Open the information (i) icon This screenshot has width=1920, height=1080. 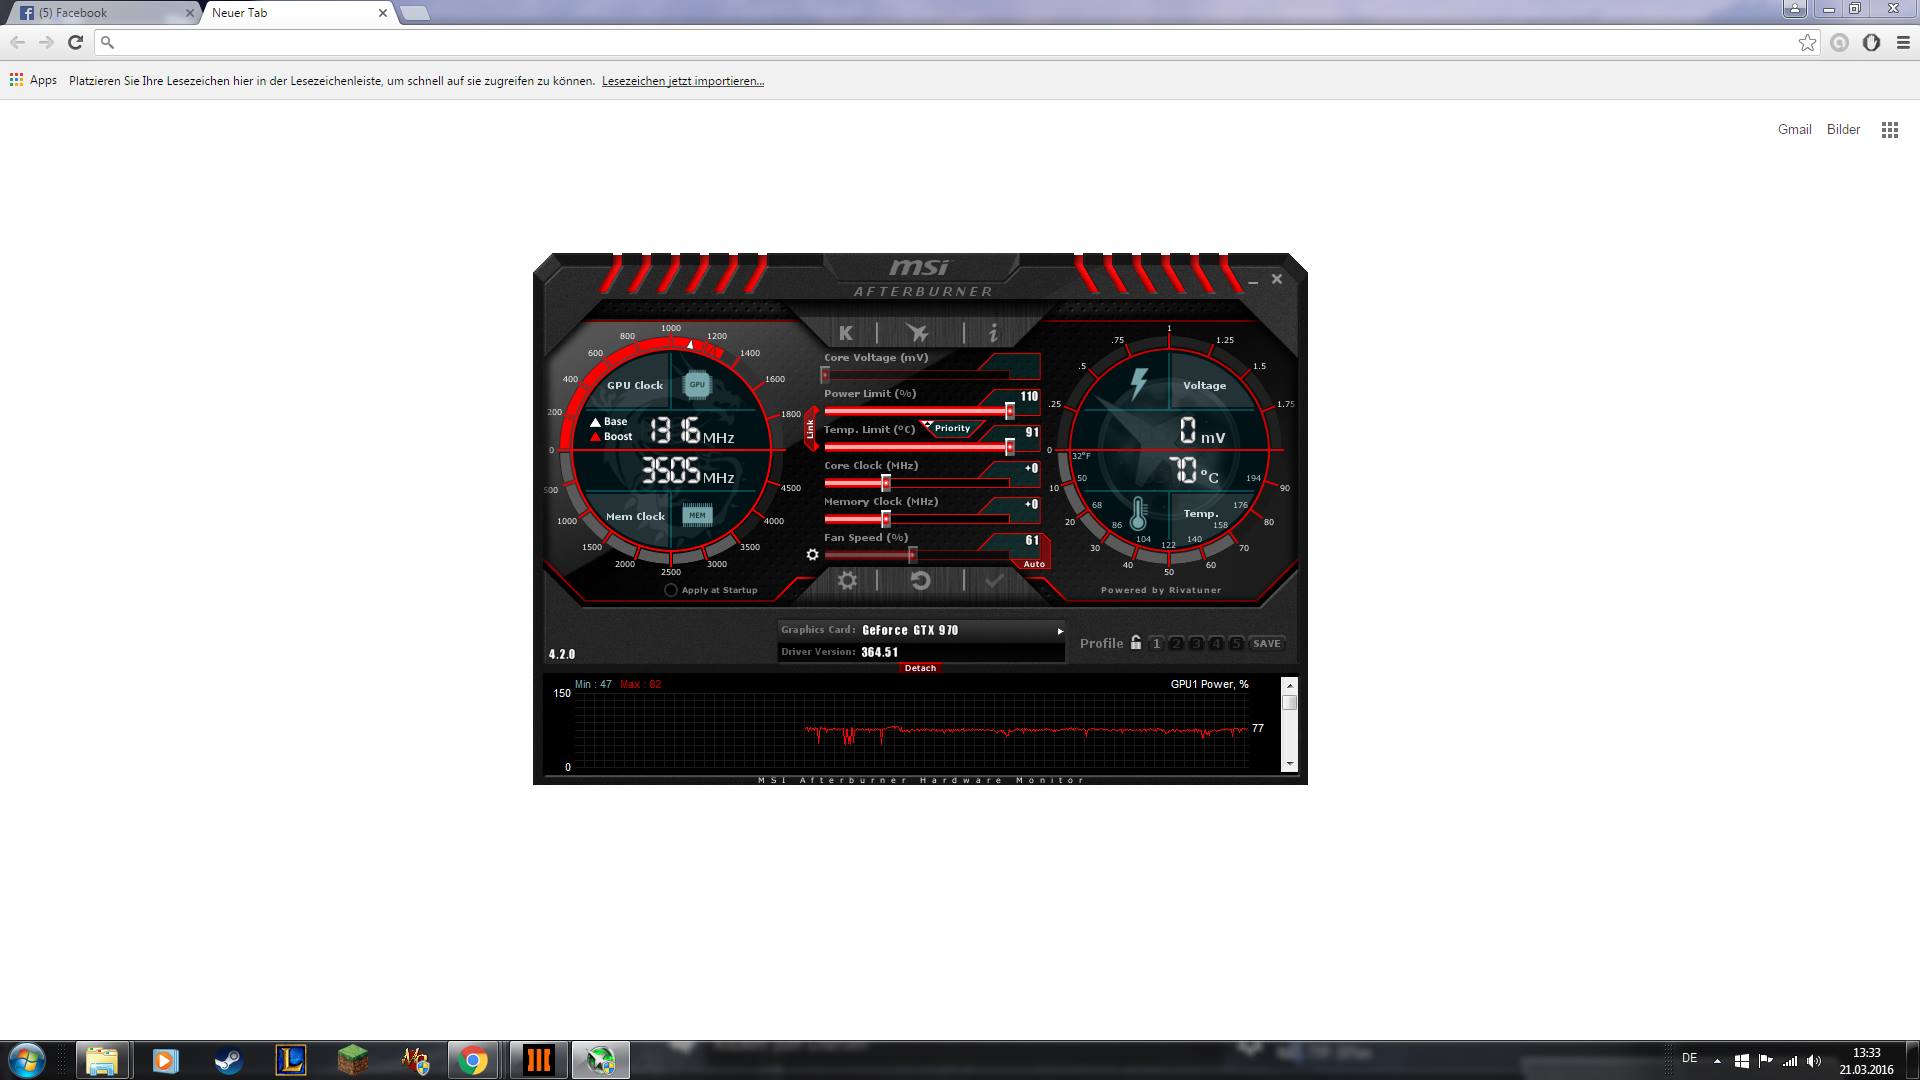(992, 333)
